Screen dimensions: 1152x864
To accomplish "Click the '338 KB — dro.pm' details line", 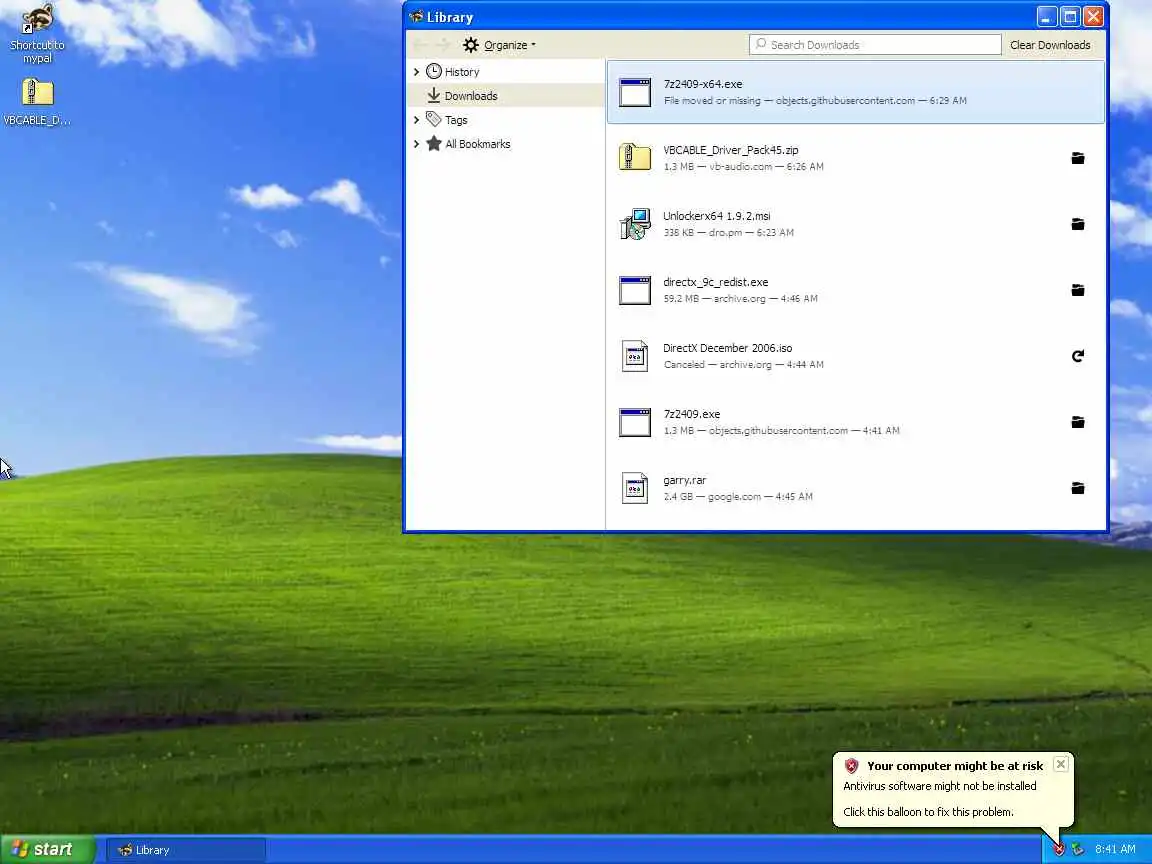I will [728, 233].
